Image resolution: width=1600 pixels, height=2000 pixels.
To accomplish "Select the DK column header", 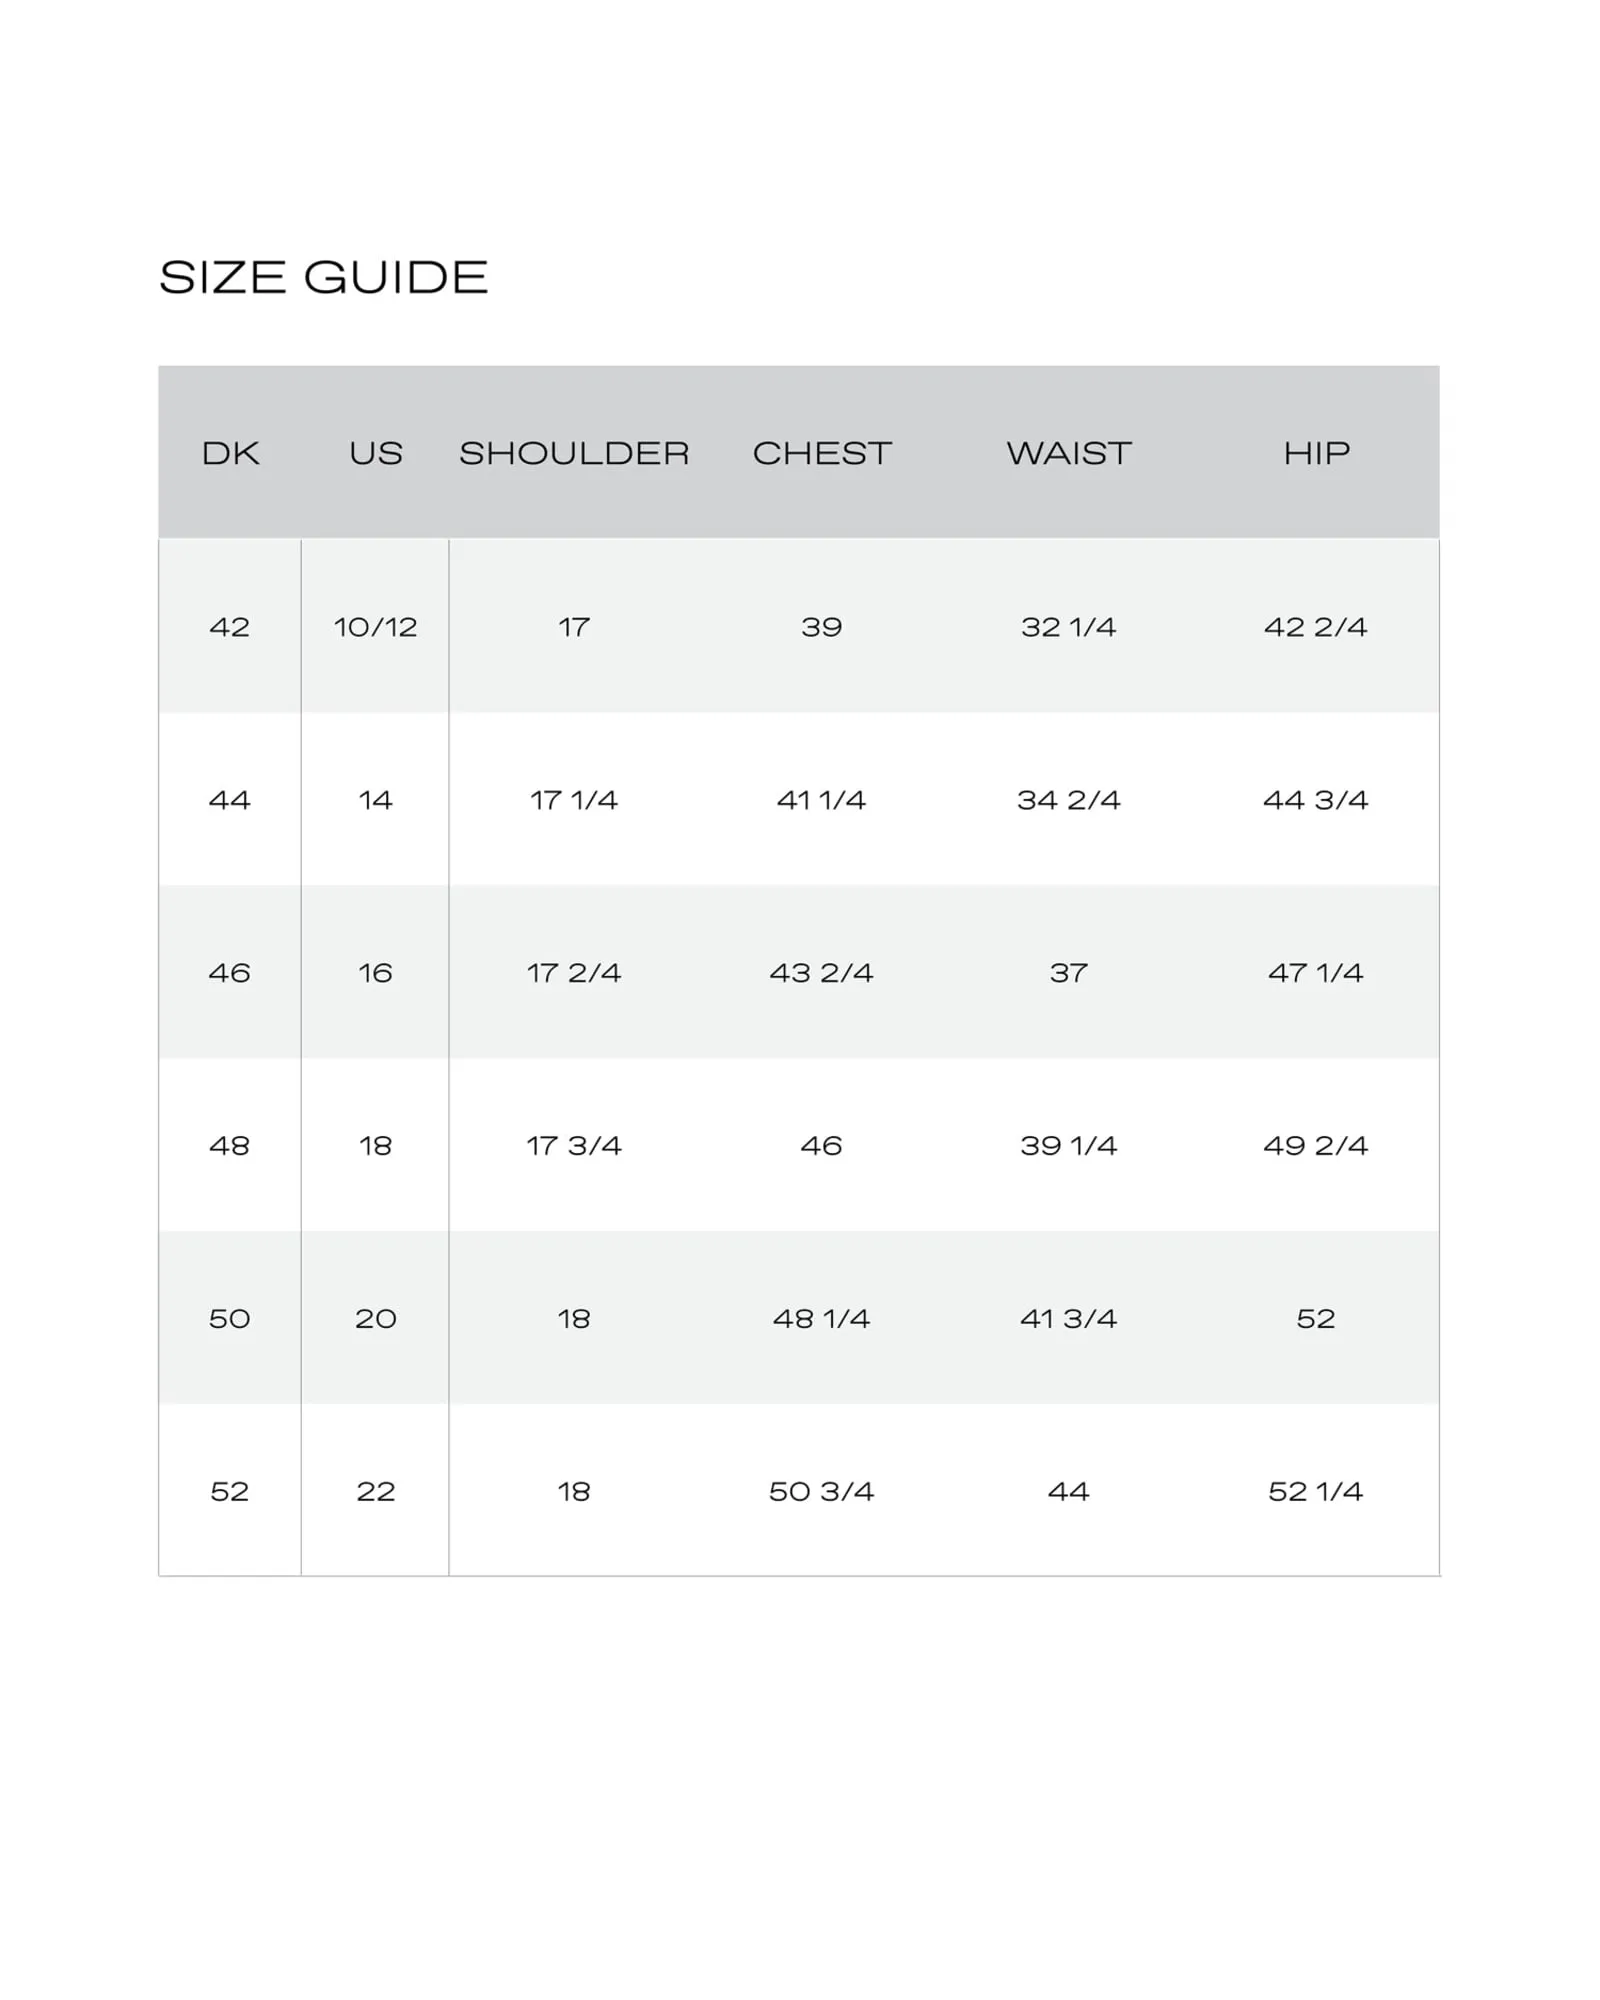I will click(x=230, y=453).
